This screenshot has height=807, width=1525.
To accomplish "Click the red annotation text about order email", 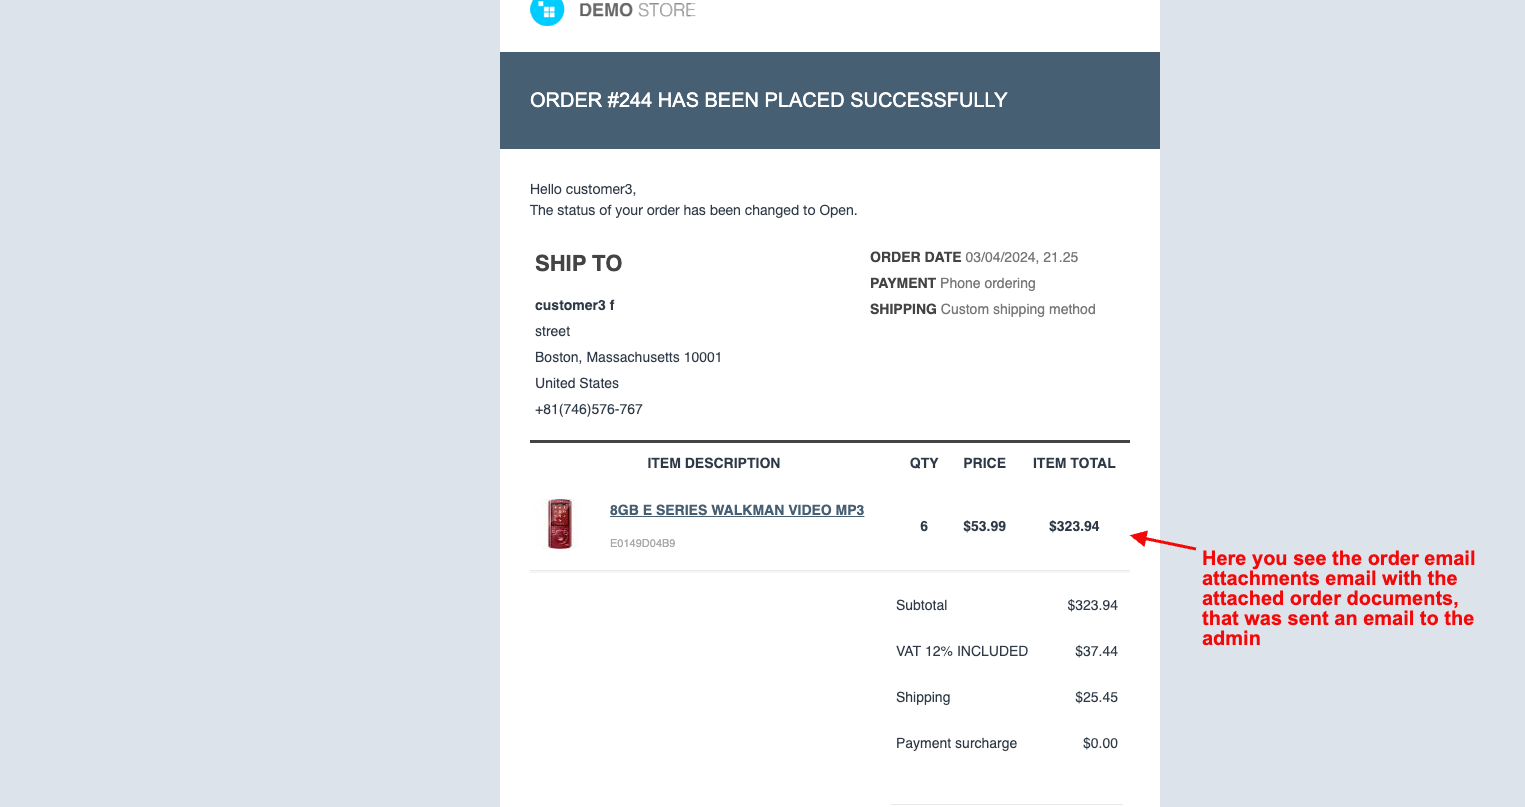I will pyautogui.click(x=1337, y=598).
